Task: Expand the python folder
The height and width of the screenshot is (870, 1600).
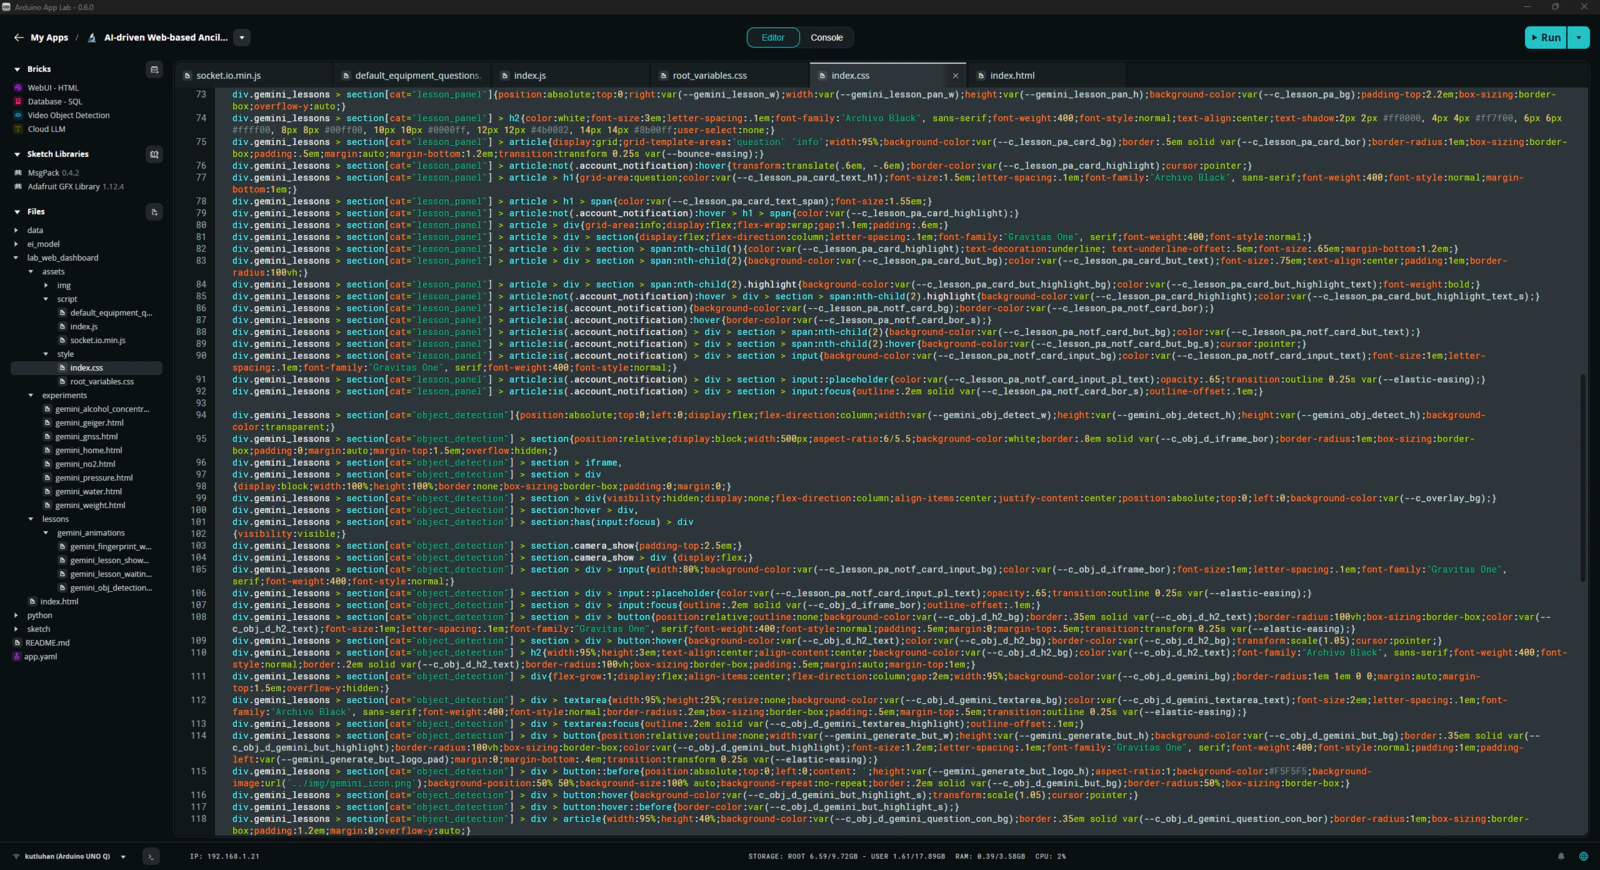Action: 17,616
